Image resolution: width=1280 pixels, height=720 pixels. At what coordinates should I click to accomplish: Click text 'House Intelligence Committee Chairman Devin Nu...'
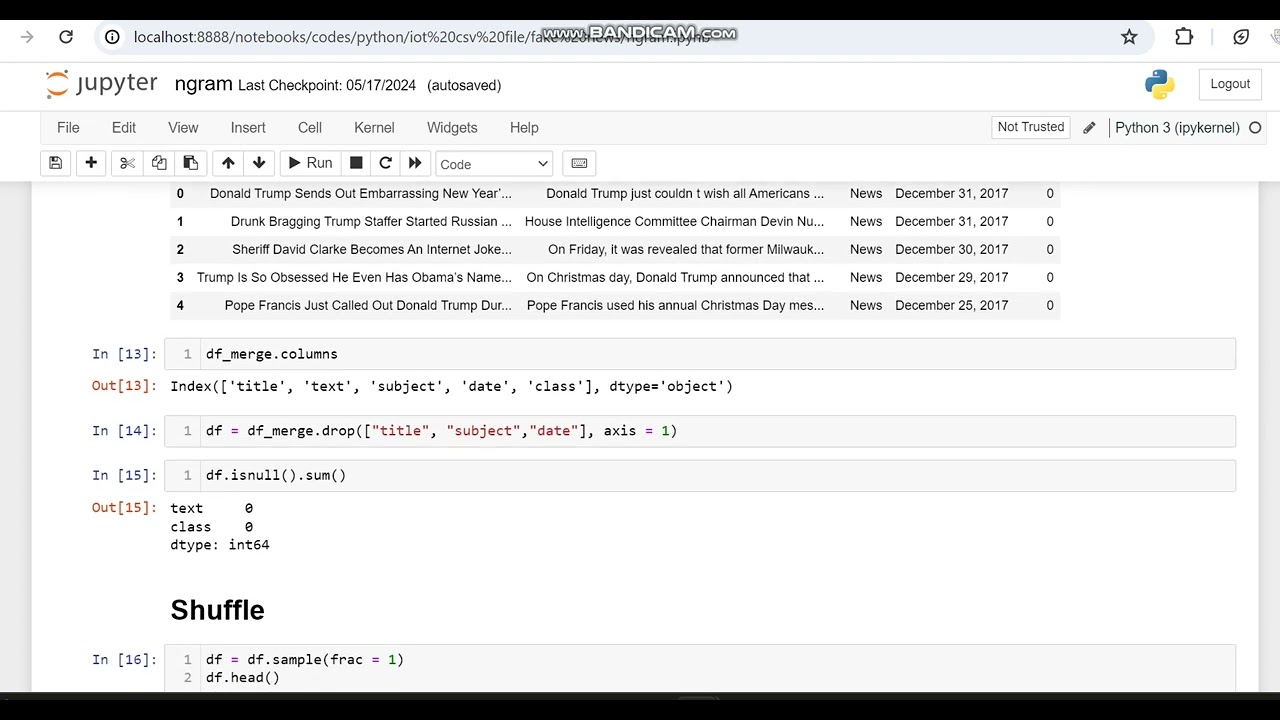[x=674, y=221]
